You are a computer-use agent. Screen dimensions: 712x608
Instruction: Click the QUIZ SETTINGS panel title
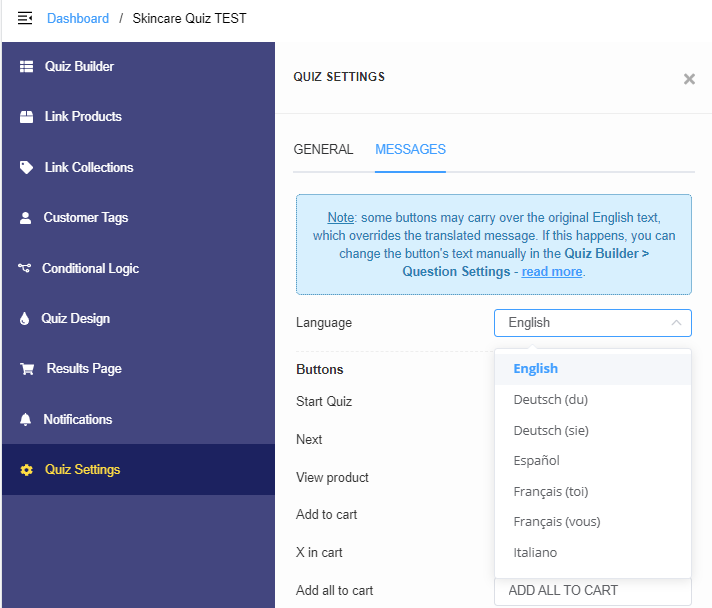click(x=339, y=77)
